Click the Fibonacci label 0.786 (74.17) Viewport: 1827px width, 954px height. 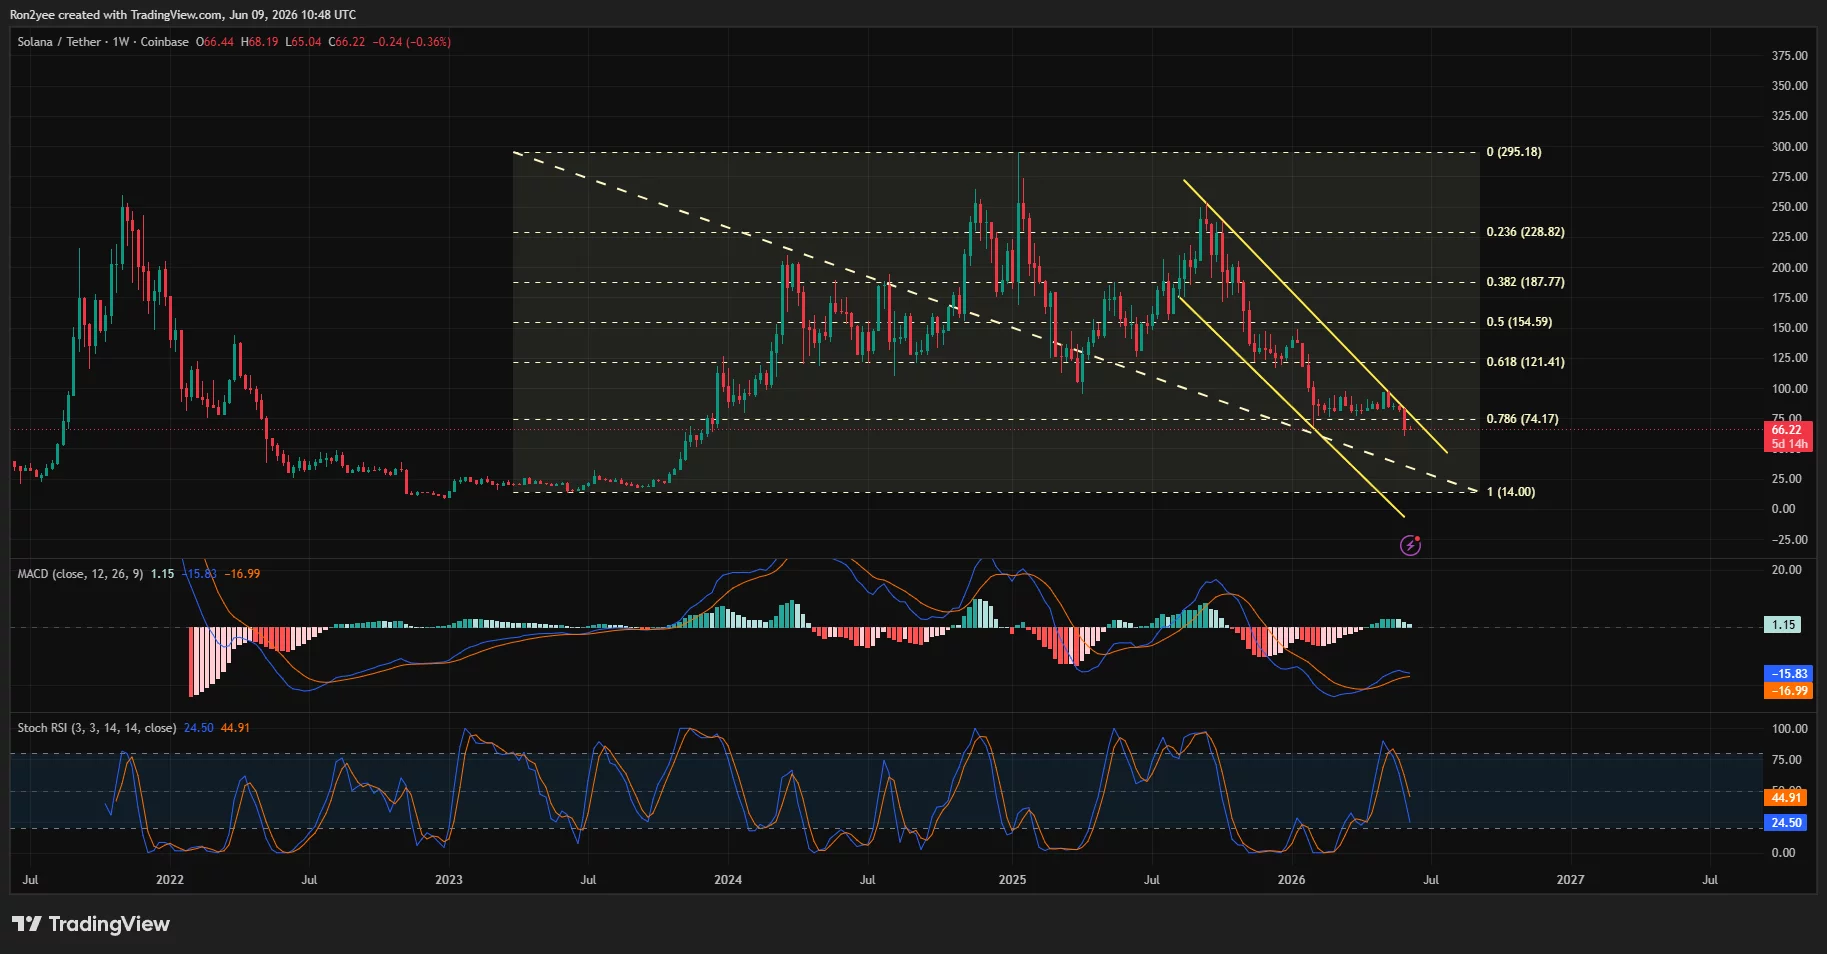click(x=1523, y=419)
